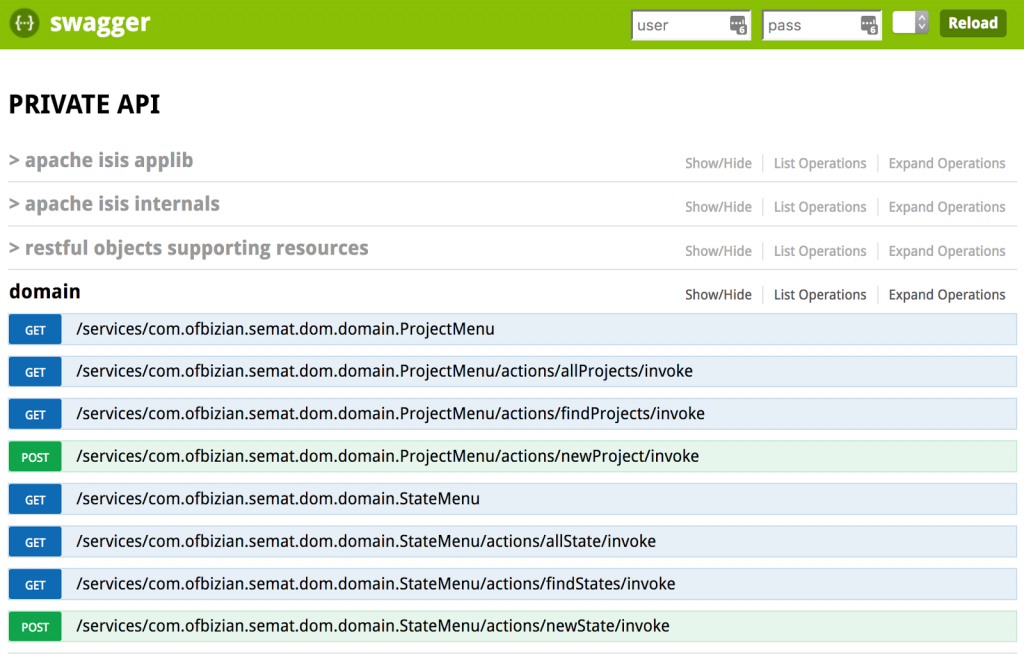Click POST badge for newProject invoke
The height and width of the screenshot is (661, 1024).
(35, 457)
